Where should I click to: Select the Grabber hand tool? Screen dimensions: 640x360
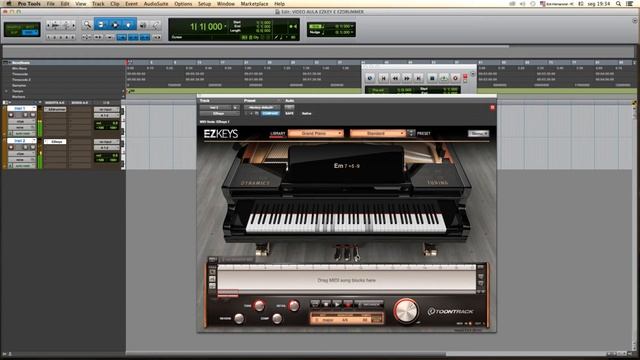[128, 25]
